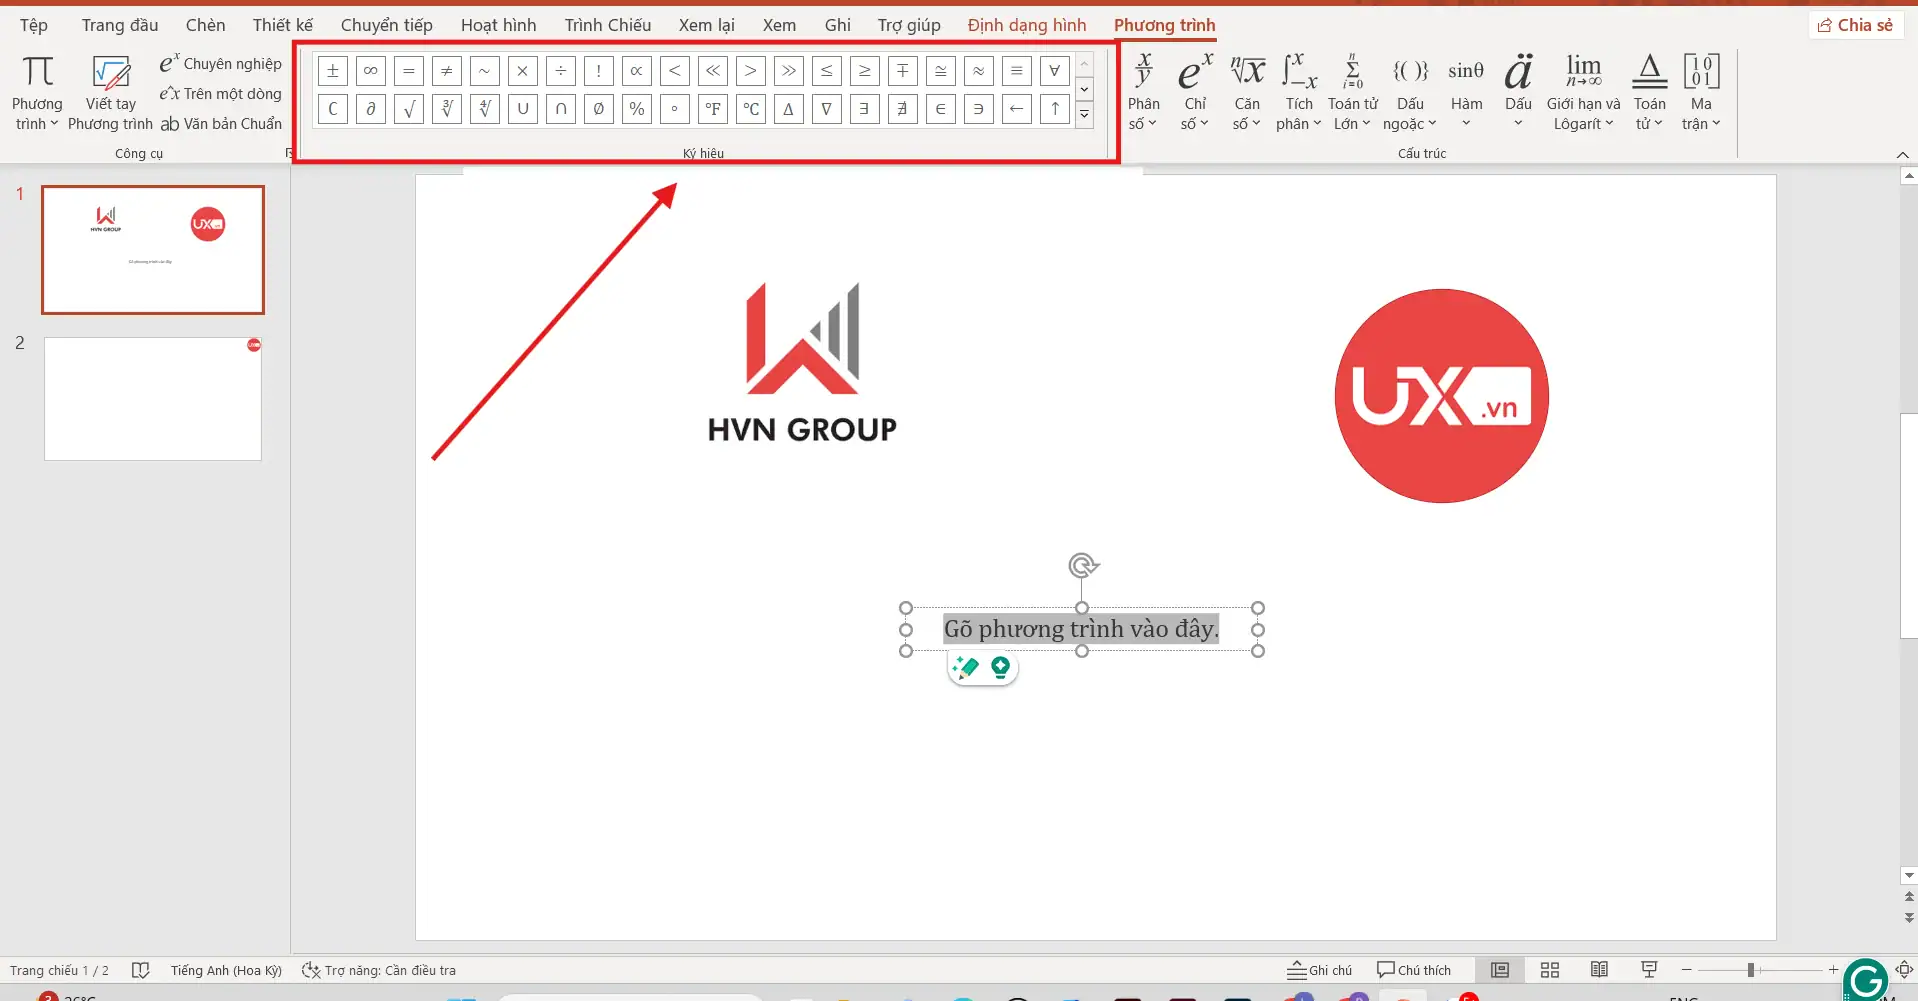Insert the infinity symbol
This screenshot has height=1001, width=1918.
[x=370, y=71]
